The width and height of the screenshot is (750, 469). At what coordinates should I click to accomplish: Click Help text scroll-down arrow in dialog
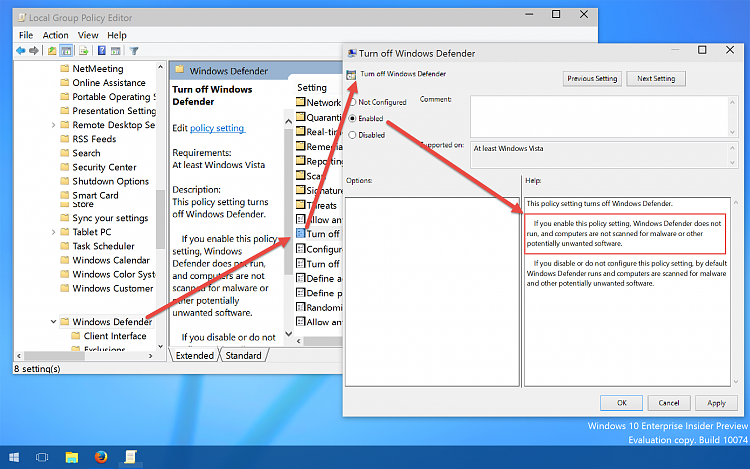736,382
